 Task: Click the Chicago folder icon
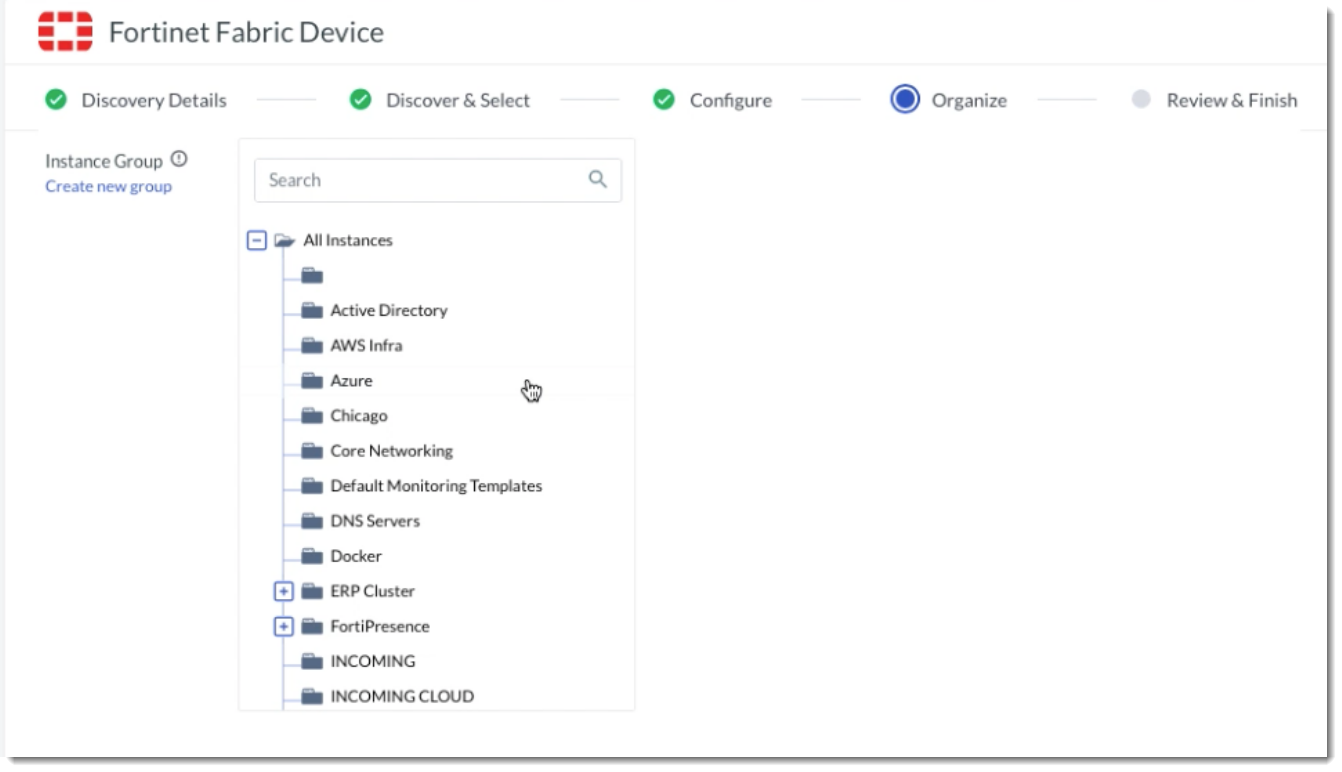(x=312, y=416)
